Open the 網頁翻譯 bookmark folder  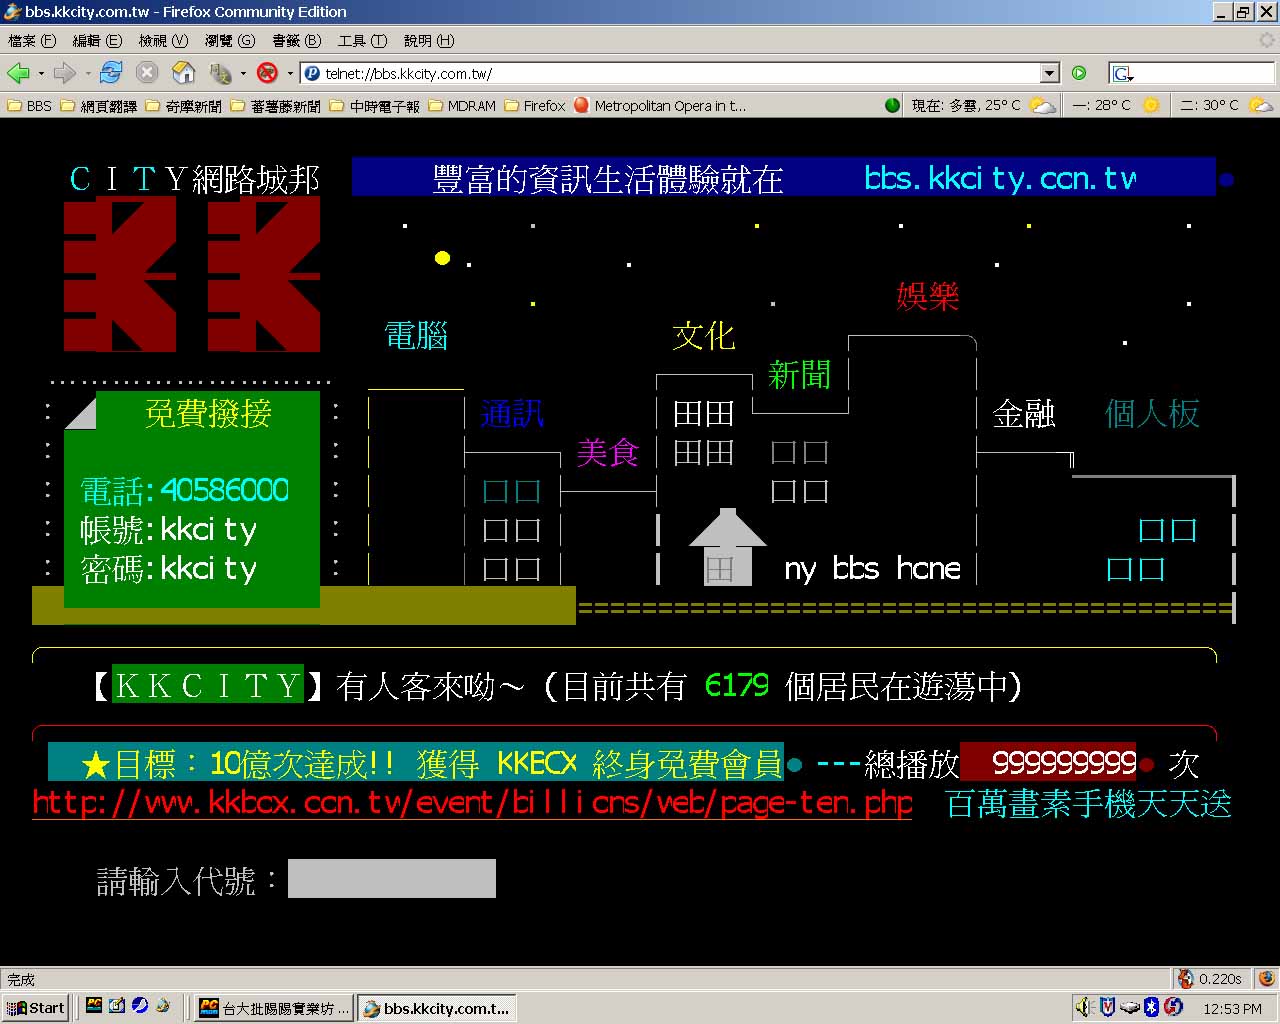pos(99,105)
